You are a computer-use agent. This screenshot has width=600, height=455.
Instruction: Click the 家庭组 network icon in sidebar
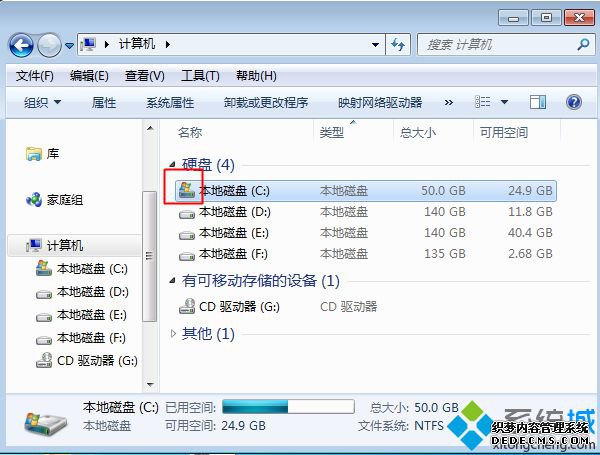coord(34,199)
